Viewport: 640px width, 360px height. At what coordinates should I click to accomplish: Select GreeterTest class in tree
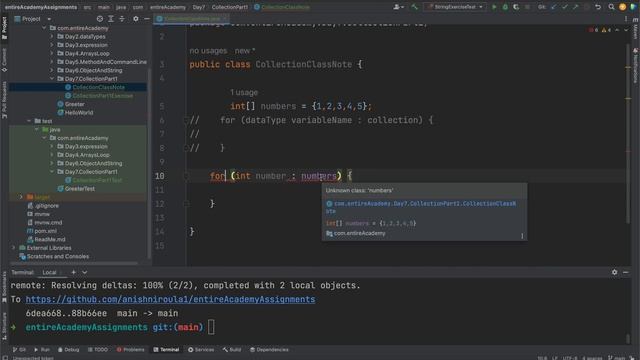pyautogui.click(x=76, y=189)
